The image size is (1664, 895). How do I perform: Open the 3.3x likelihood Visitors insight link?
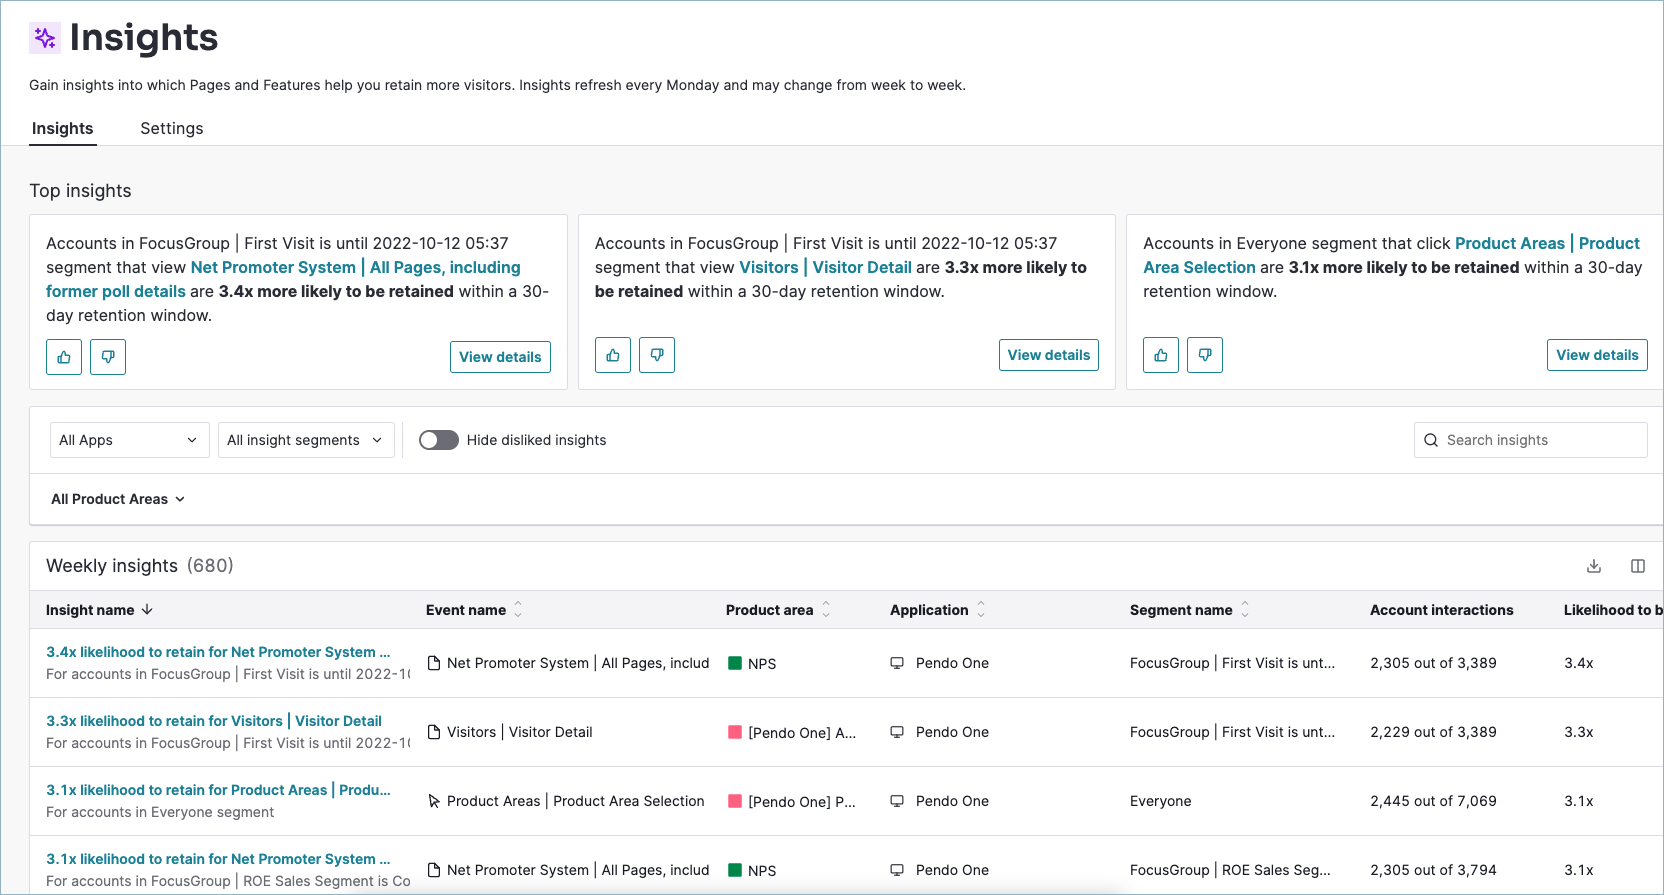[214, 721]
